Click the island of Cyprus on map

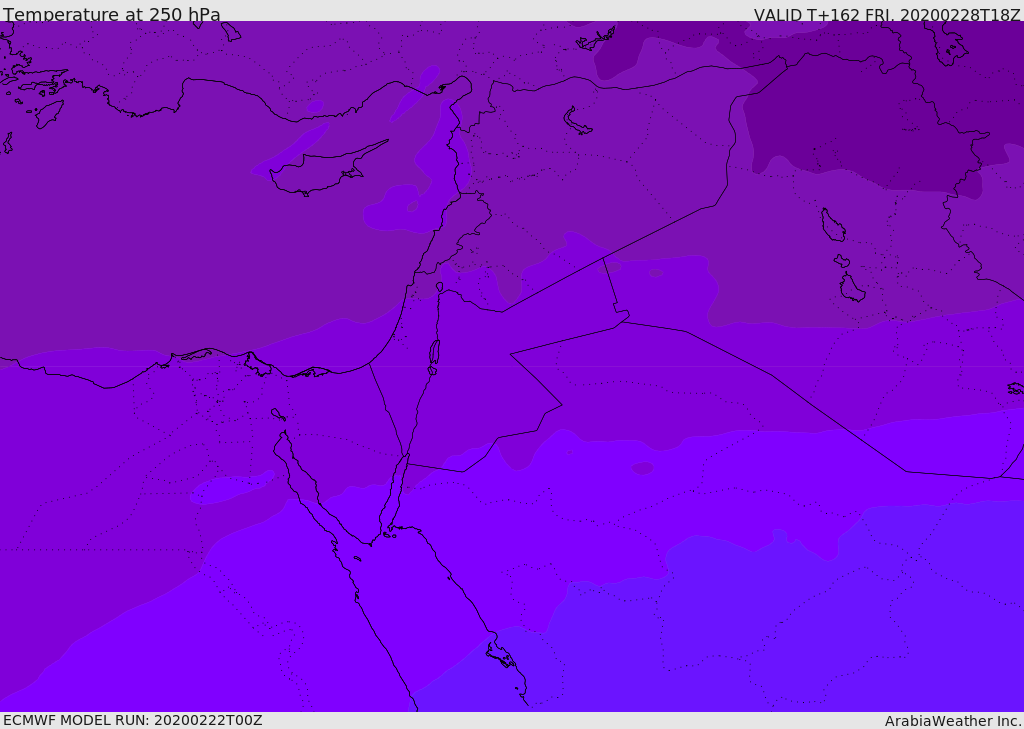click(327, 170)
